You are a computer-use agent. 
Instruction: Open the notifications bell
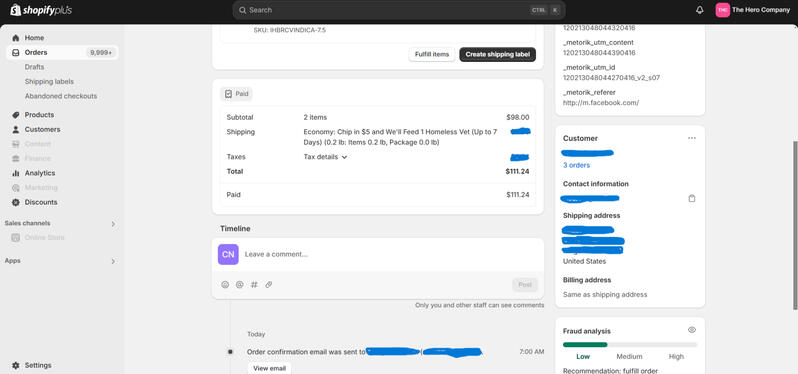click(x=700, y=10)
